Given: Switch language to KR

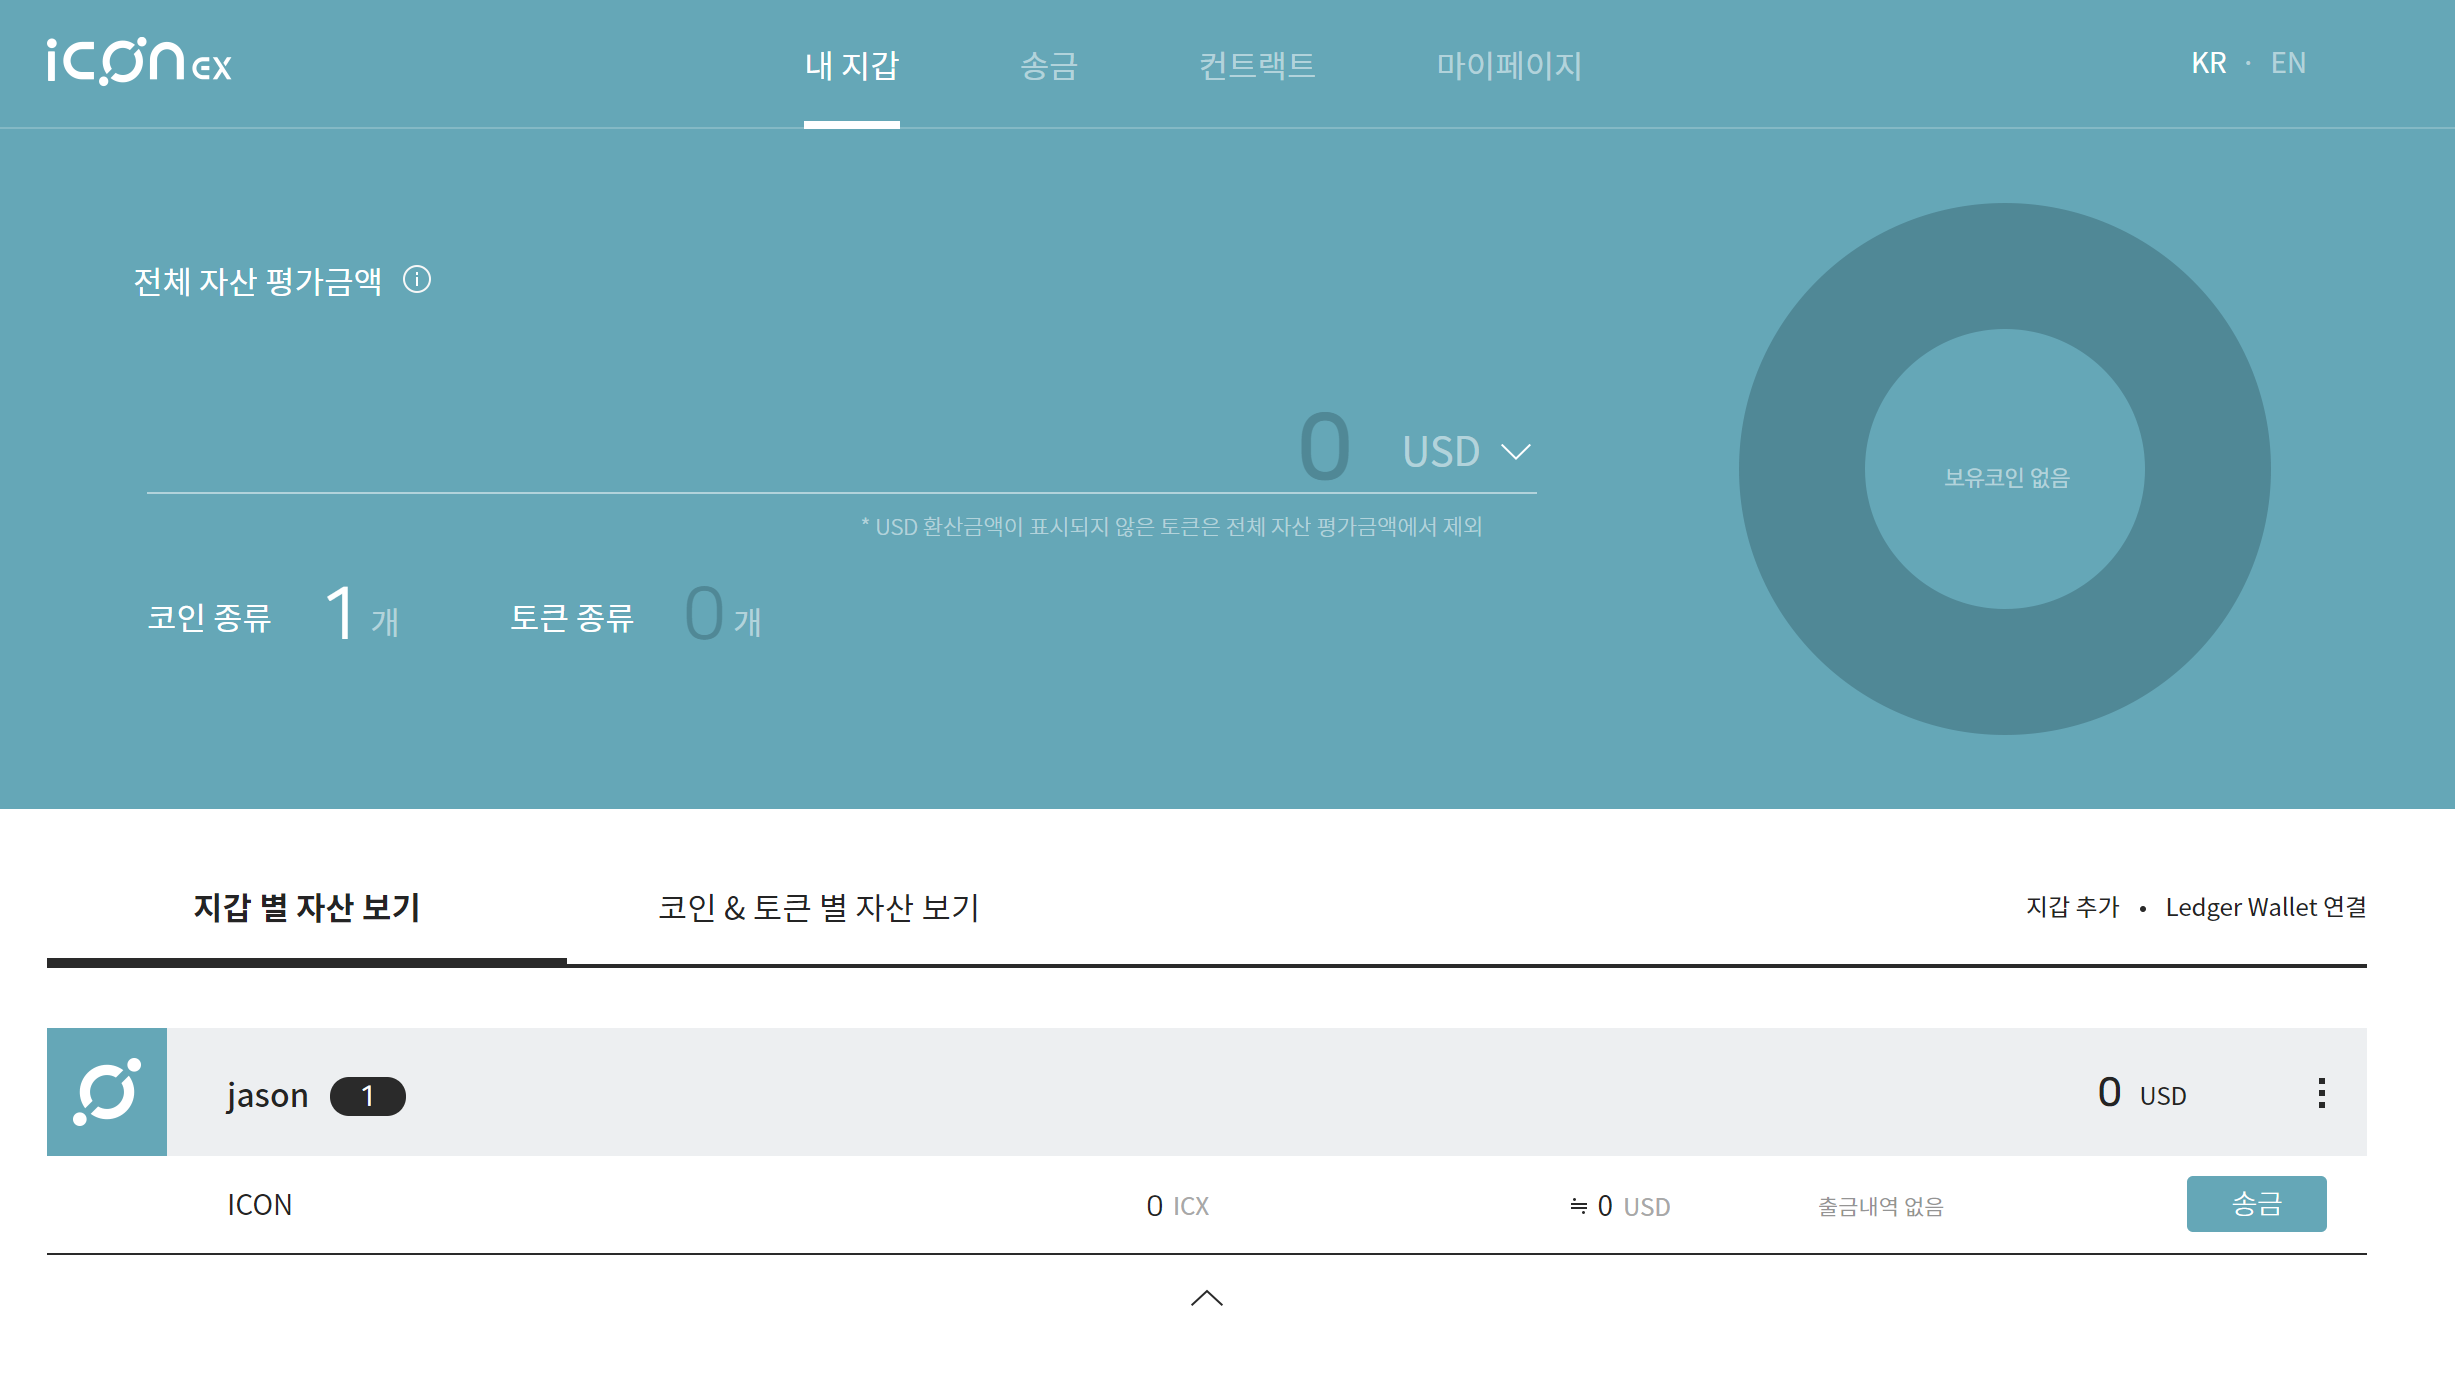Looking at the screenshot, I should point(2208,63).
